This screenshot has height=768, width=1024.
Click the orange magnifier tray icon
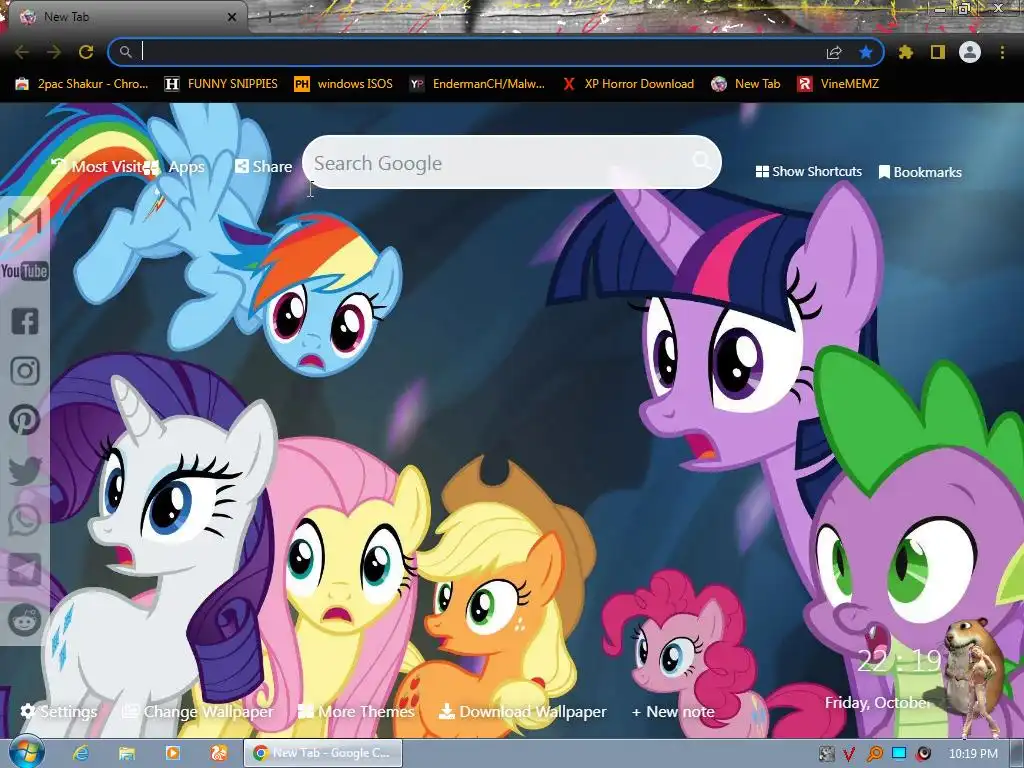tap(874, 754)
